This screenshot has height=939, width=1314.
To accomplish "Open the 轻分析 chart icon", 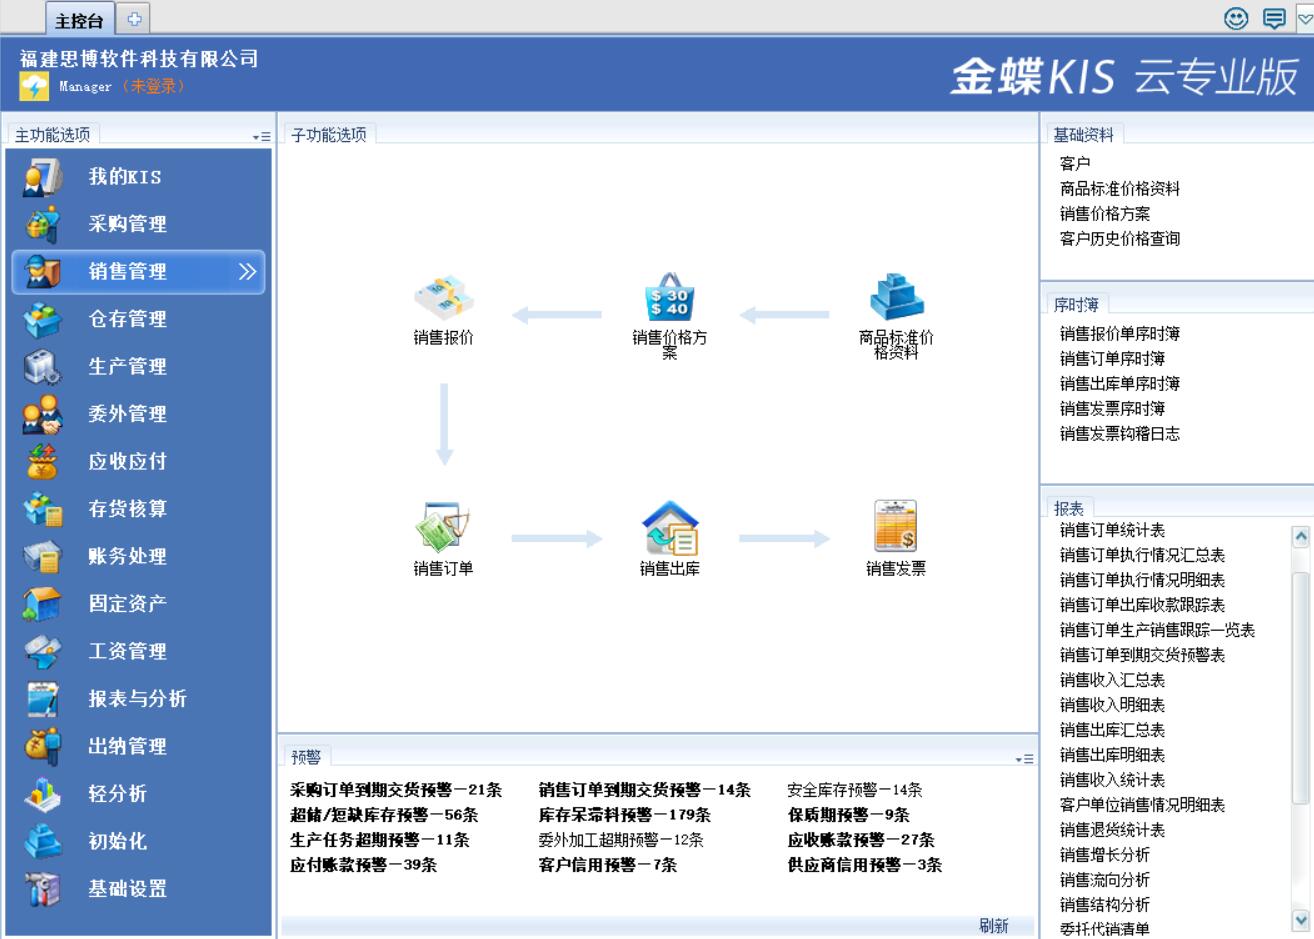I will (x=43, y=794).
